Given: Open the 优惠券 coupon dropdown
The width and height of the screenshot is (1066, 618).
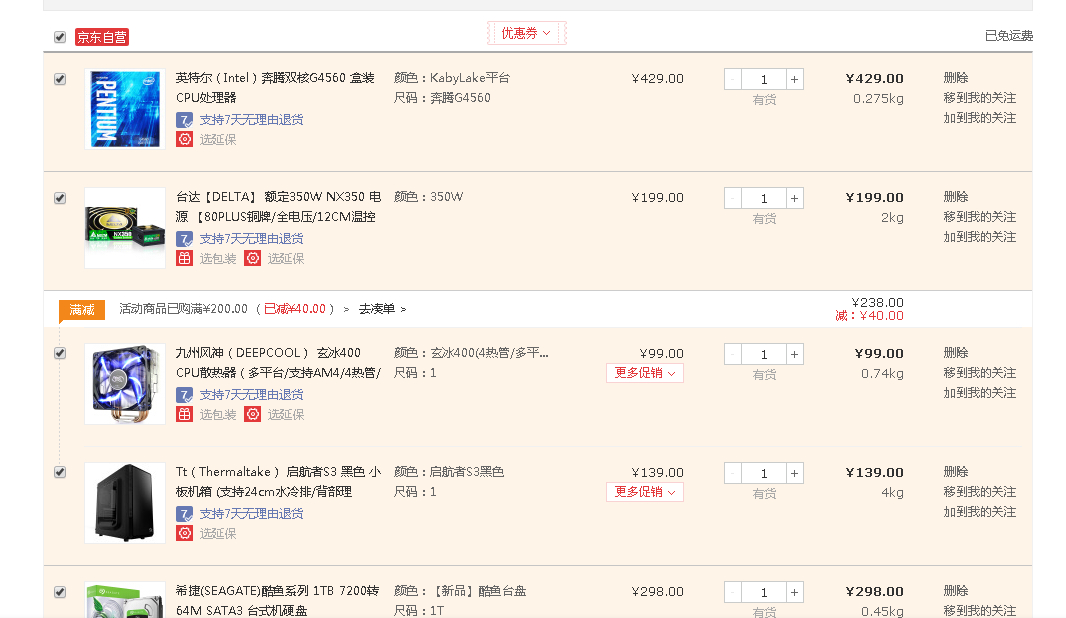Looking at the screenshot, I should pos(526,33).
